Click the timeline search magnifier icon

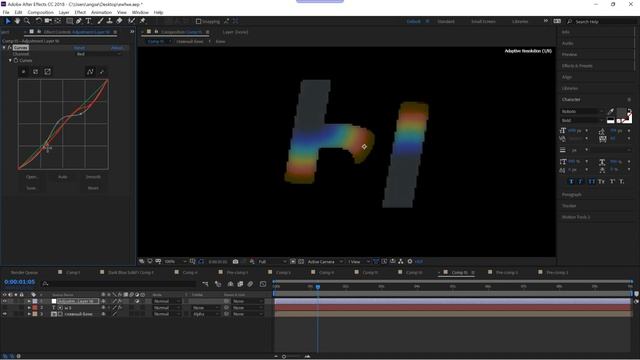coord(45,284)
